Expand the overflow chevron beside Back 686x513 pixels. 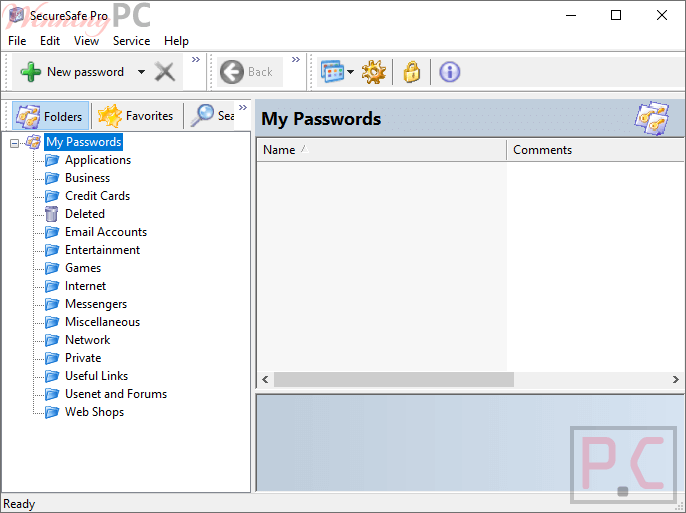pos(296,59)
